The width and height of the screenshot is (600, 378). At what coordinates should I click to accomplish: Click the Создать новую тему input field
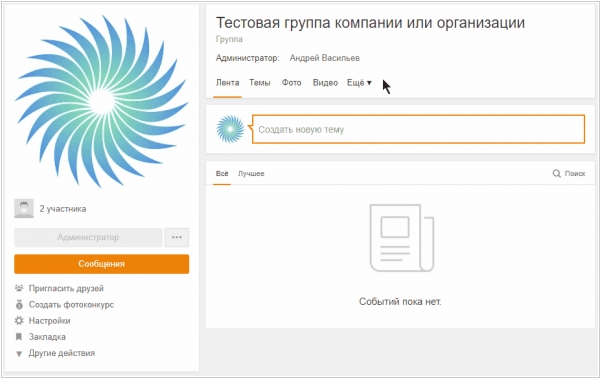[x=418, y=129]
